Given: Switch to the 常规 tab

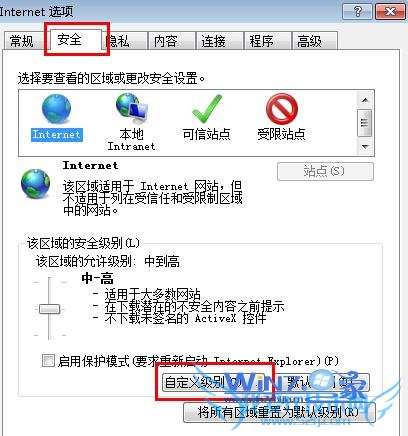Looking at the screenshot, I should 22,41.
